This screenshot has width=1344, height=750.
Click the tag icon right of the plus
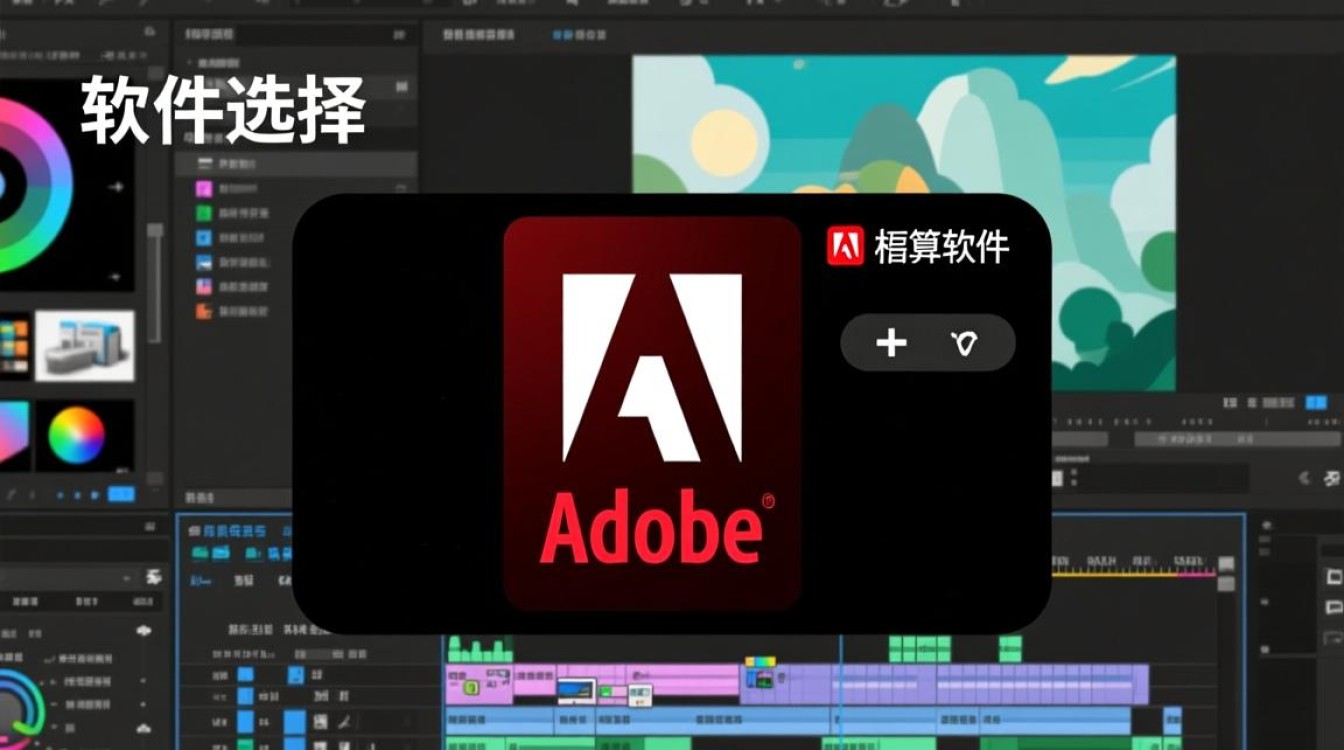coord(964,345)
